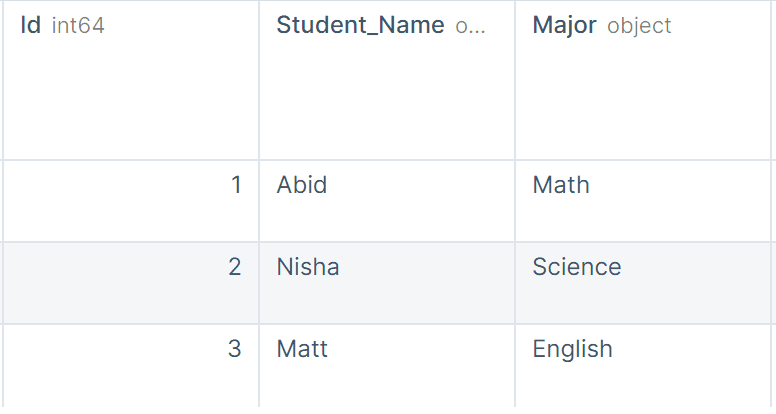The width and height of the screenshot is (776, 414).
Task: Click the Nisha name cell
Action: (387, 283)
